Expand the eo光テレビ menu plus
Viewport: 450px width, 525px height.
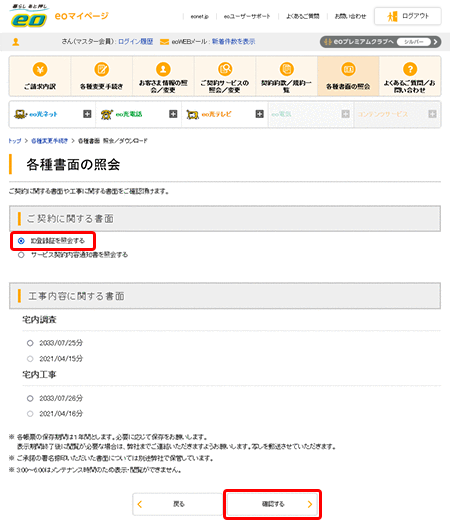coord(259,114)
